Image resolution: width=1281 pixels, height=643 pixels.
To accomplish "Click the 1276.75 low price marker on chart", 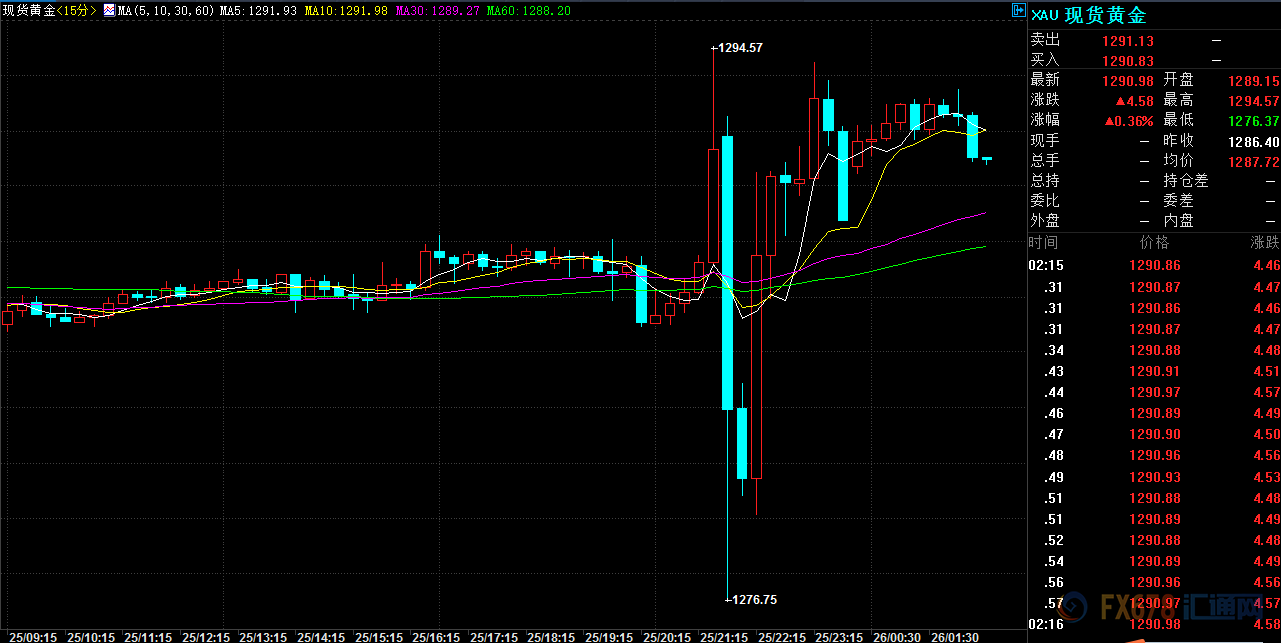I will 750,600.
